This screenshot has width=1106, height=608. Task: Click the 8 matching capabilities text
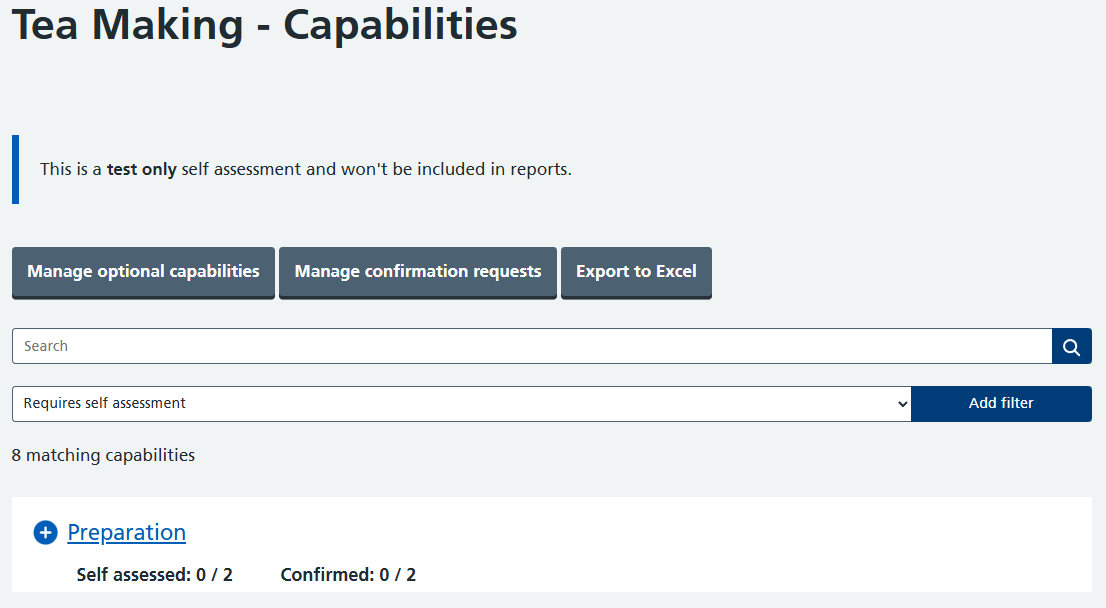(x=103, y=456)
